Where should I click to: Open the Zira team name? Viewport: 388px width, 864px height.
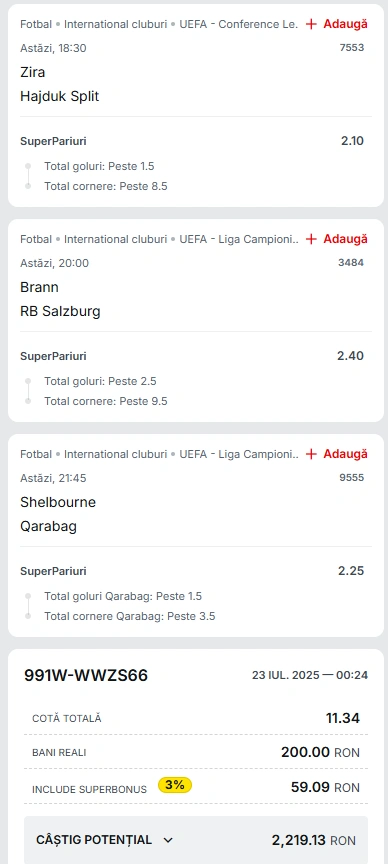[33, 72]
